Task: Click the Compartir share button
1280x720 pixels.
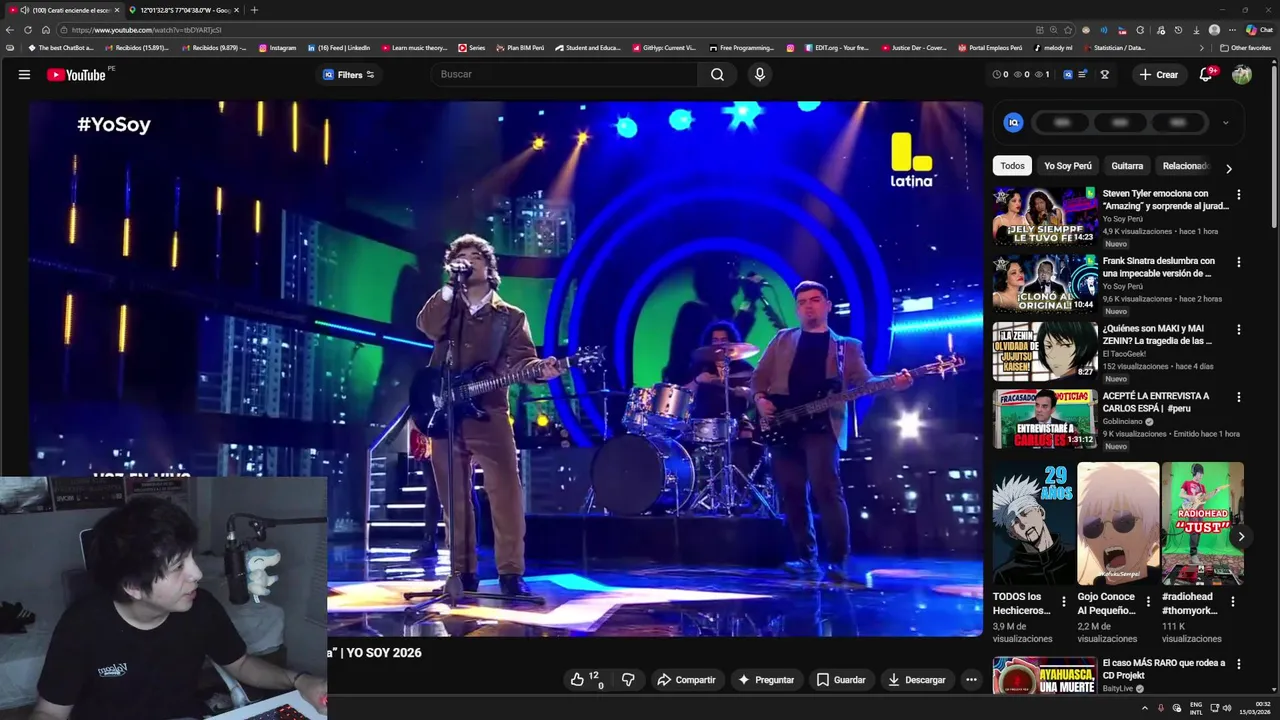Action: coord(686,679)
